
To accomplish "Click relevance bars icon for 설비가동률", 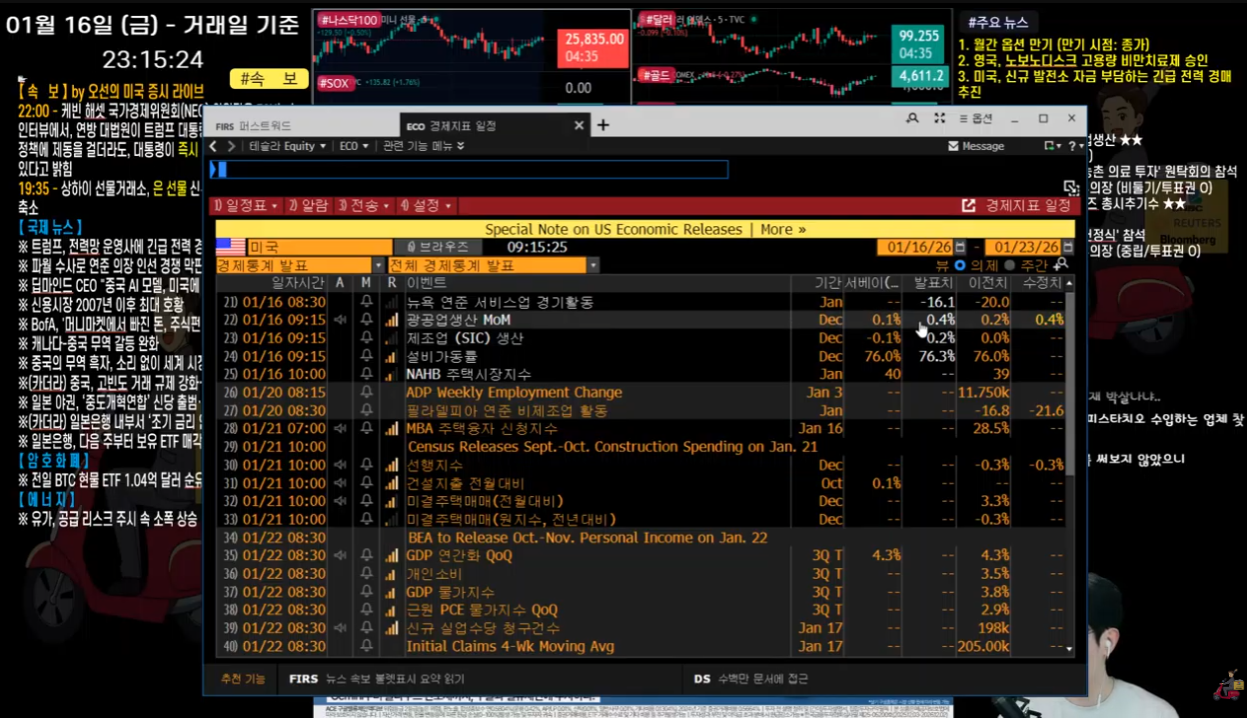I will 391,356.
